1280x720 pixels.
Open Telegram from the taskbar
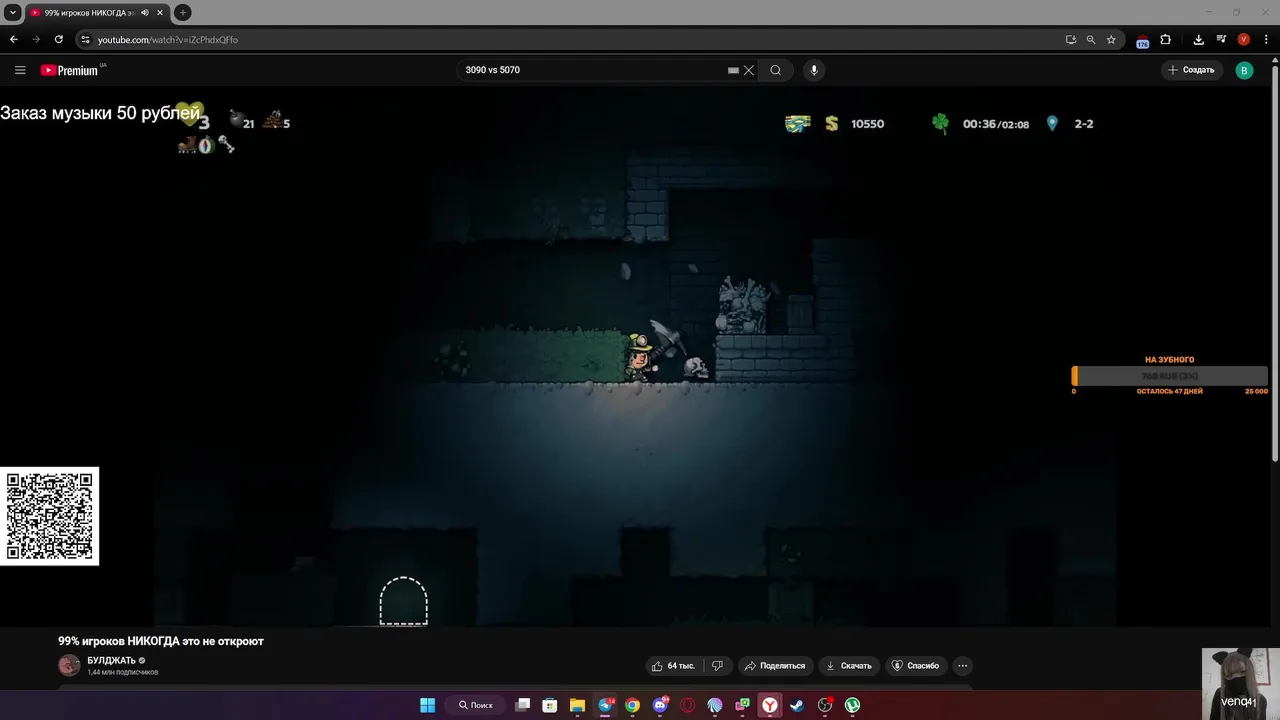605,705
